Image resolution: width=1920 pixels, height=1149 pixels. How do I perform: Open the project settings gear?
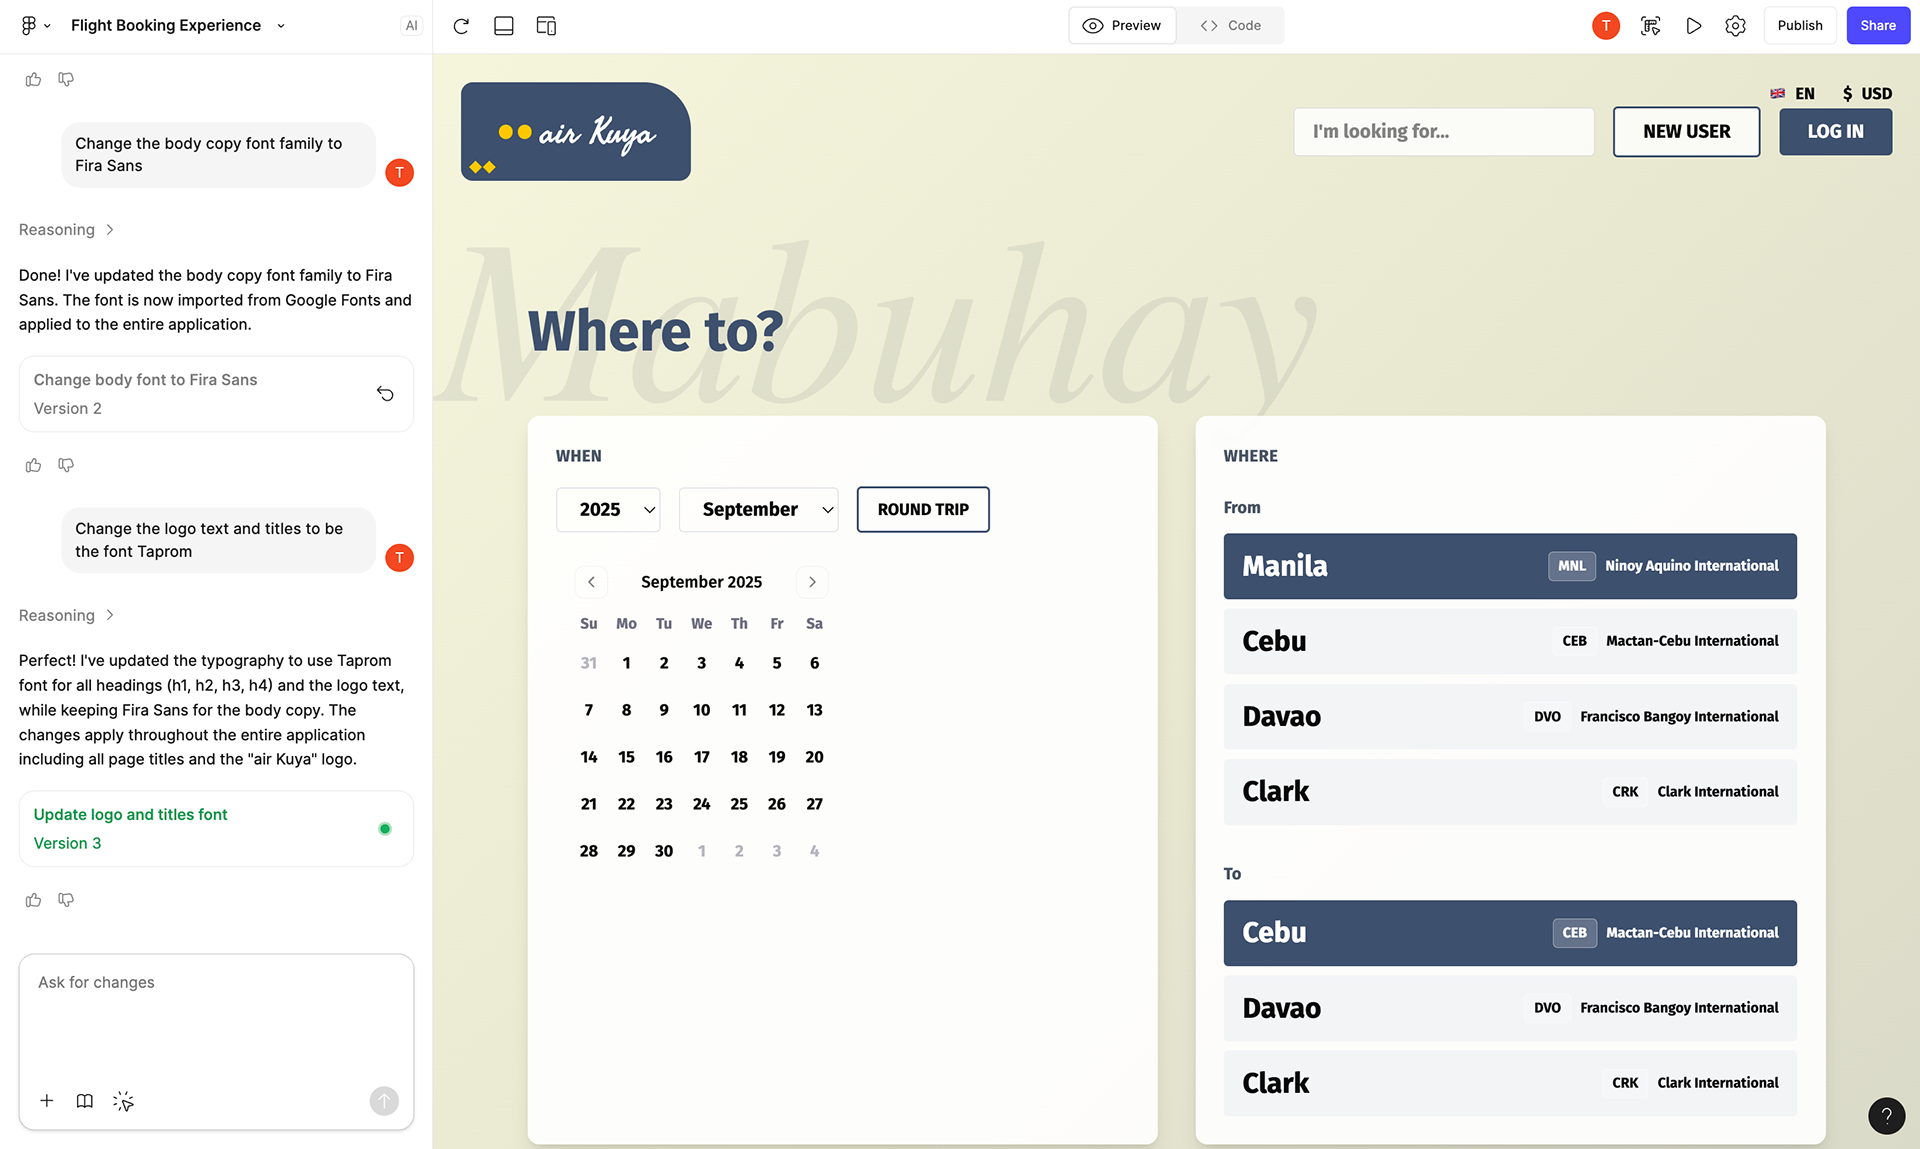tap(1735, 26)
